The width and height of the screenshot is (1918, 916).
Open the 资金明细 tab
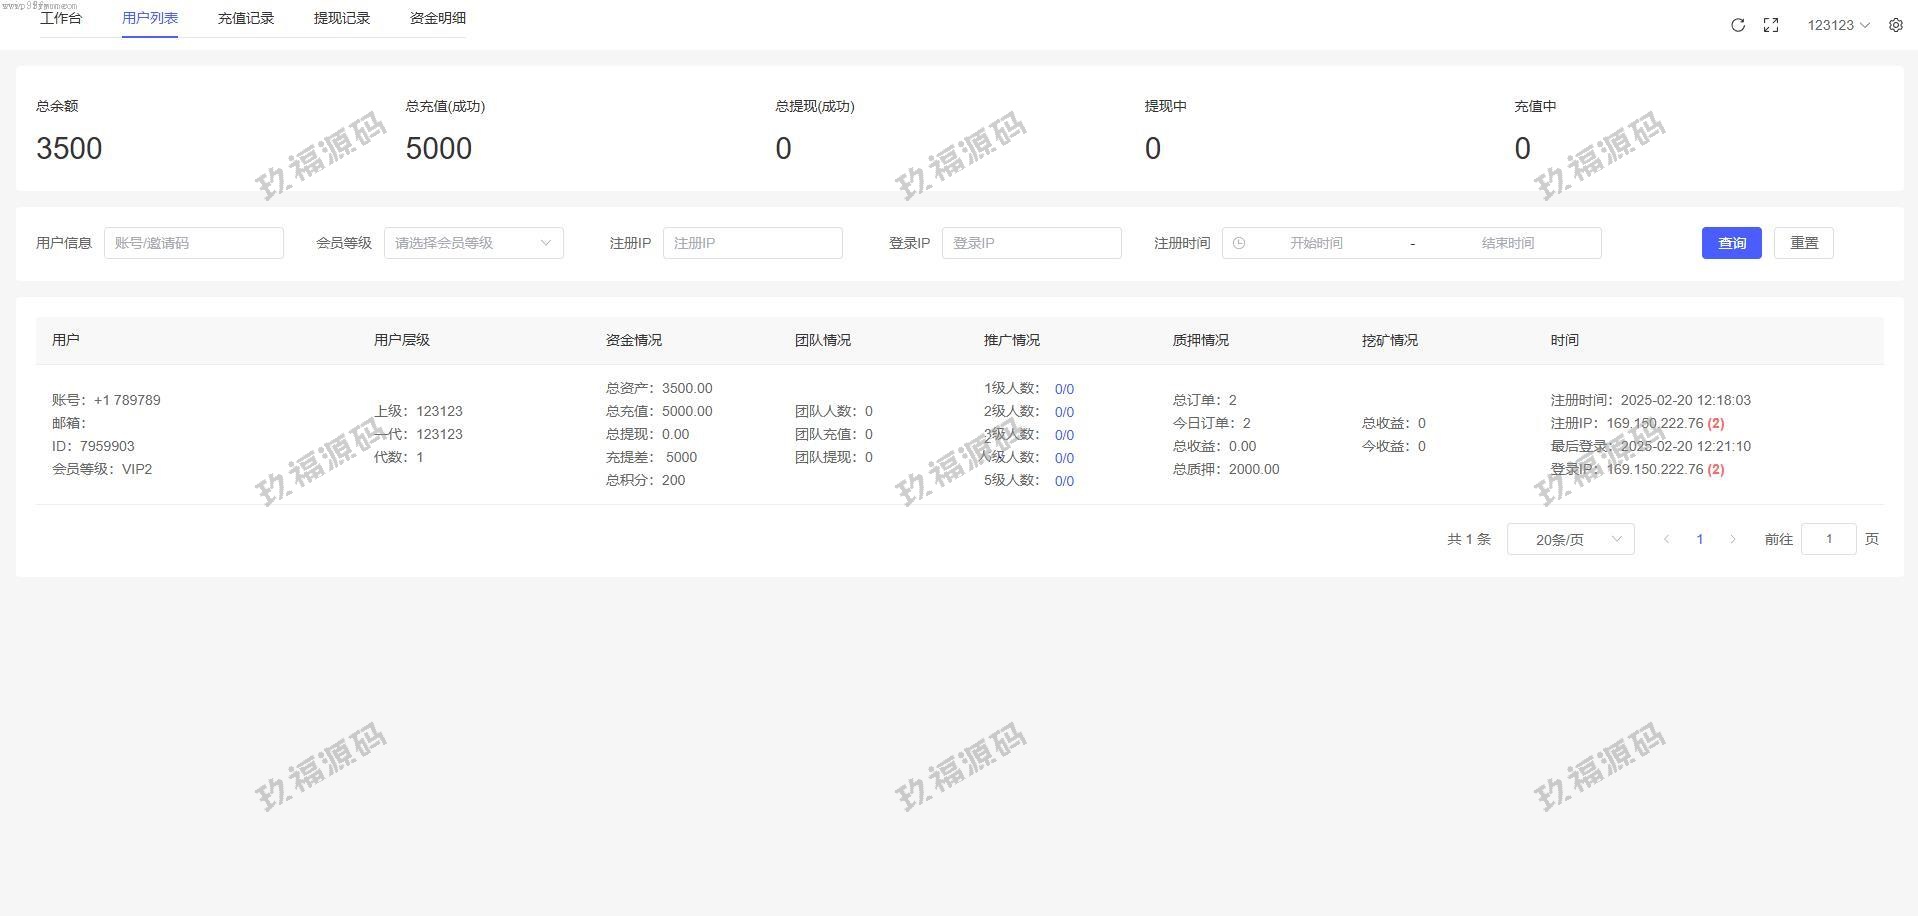tap(438, 18)
